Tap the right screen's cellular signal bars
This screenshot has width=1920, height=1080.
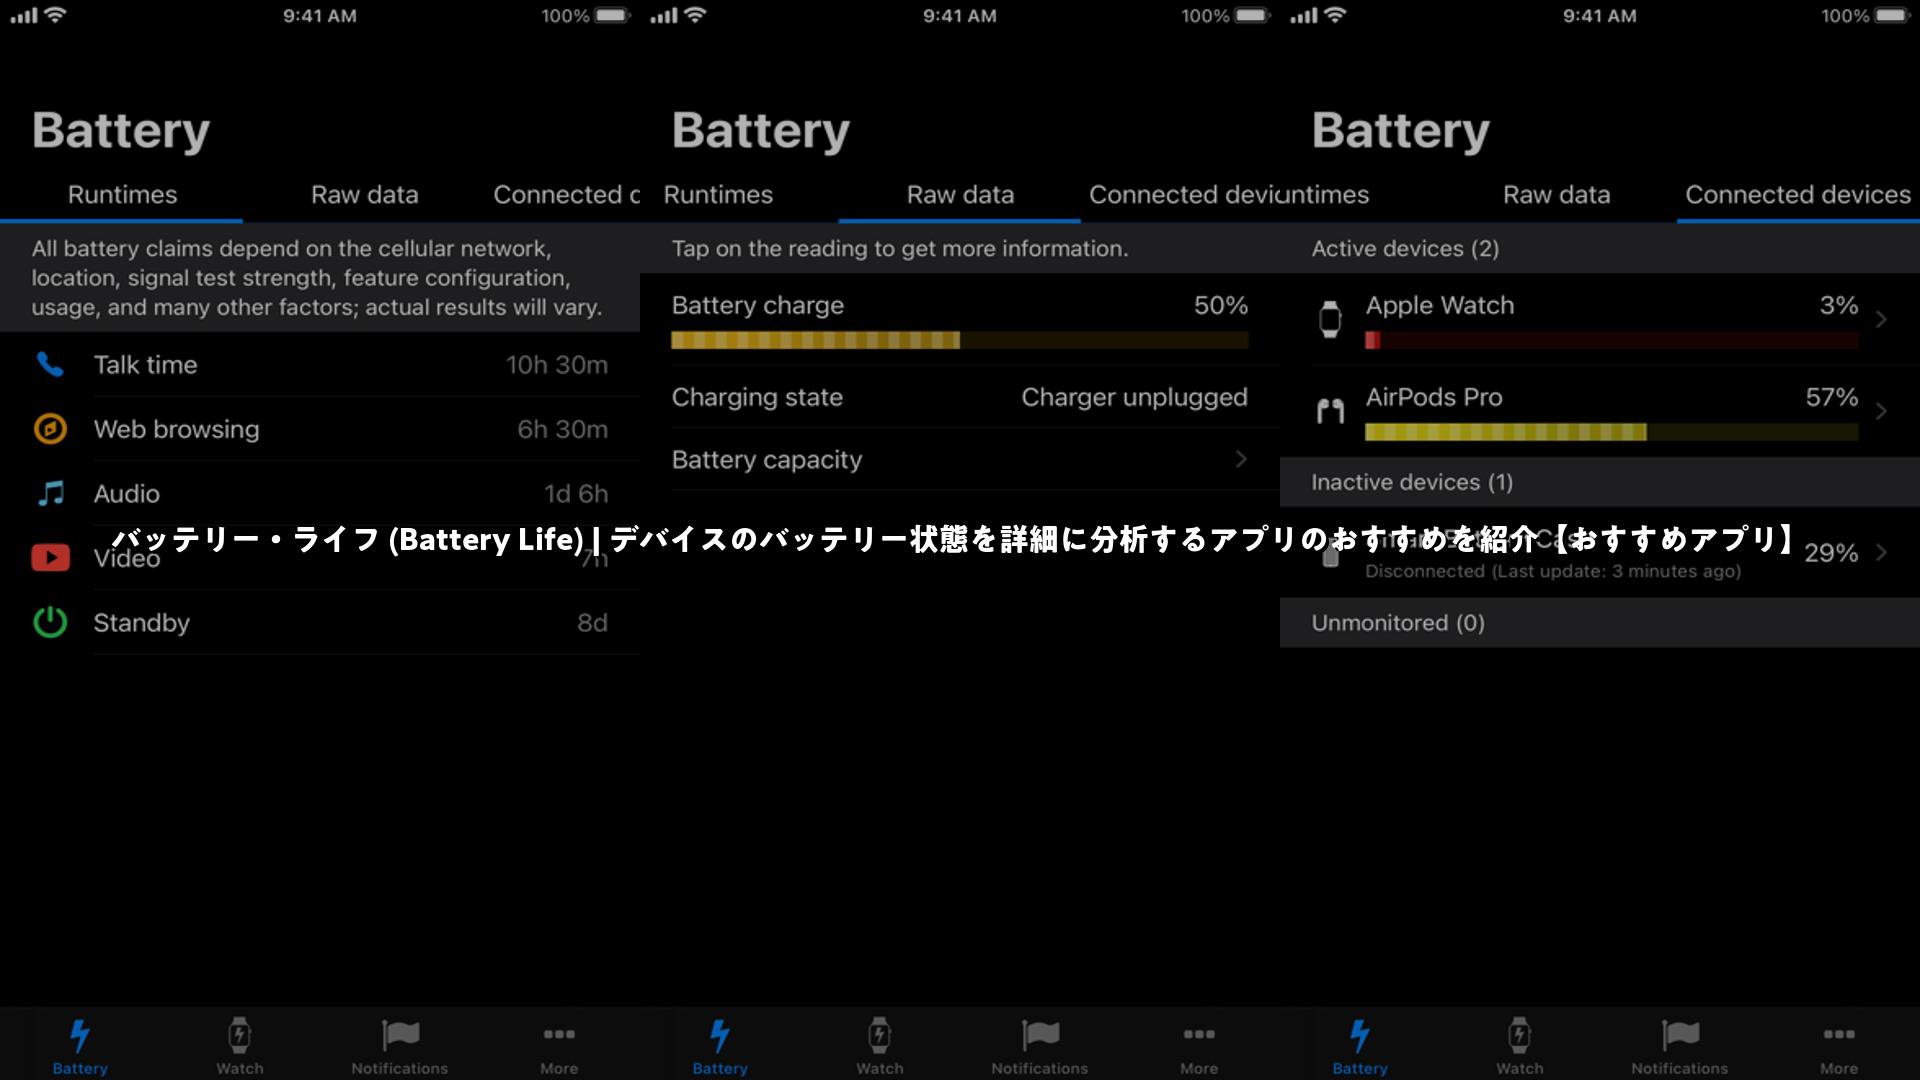(1303, 15)
